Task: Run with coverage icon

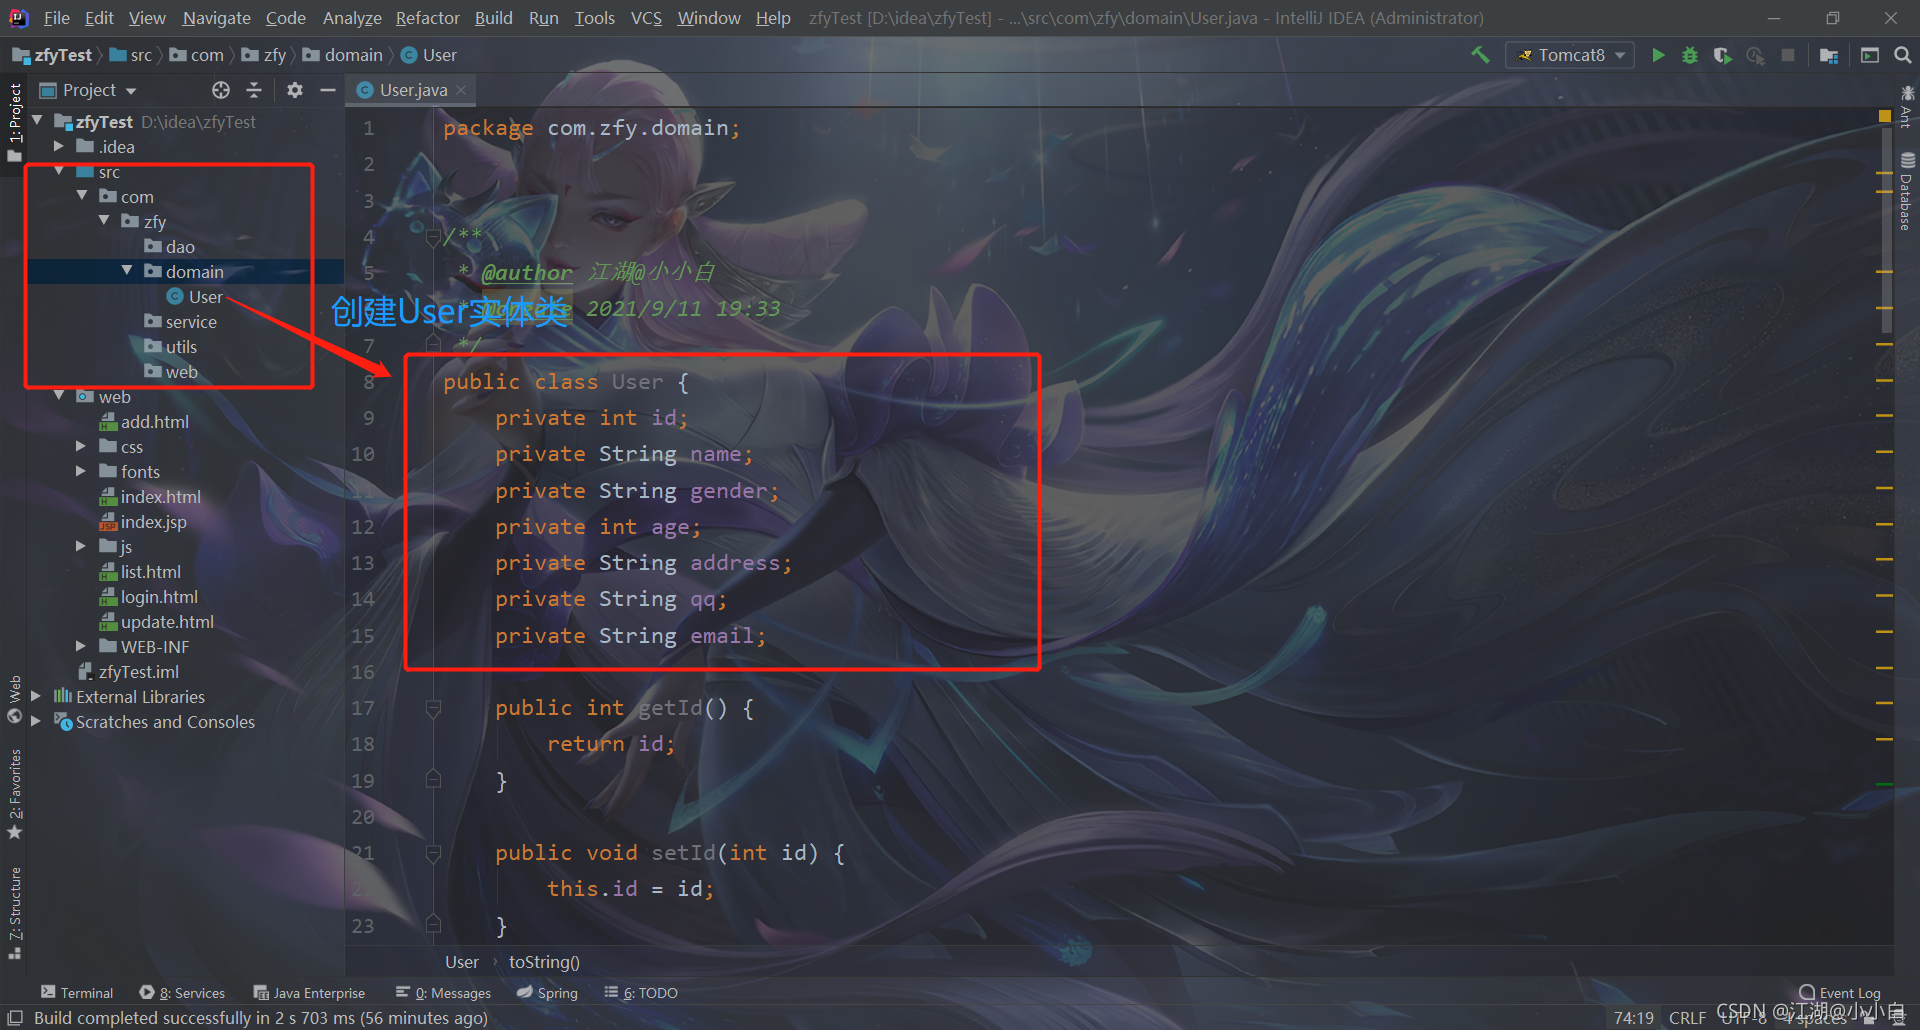Action: 1722,55
